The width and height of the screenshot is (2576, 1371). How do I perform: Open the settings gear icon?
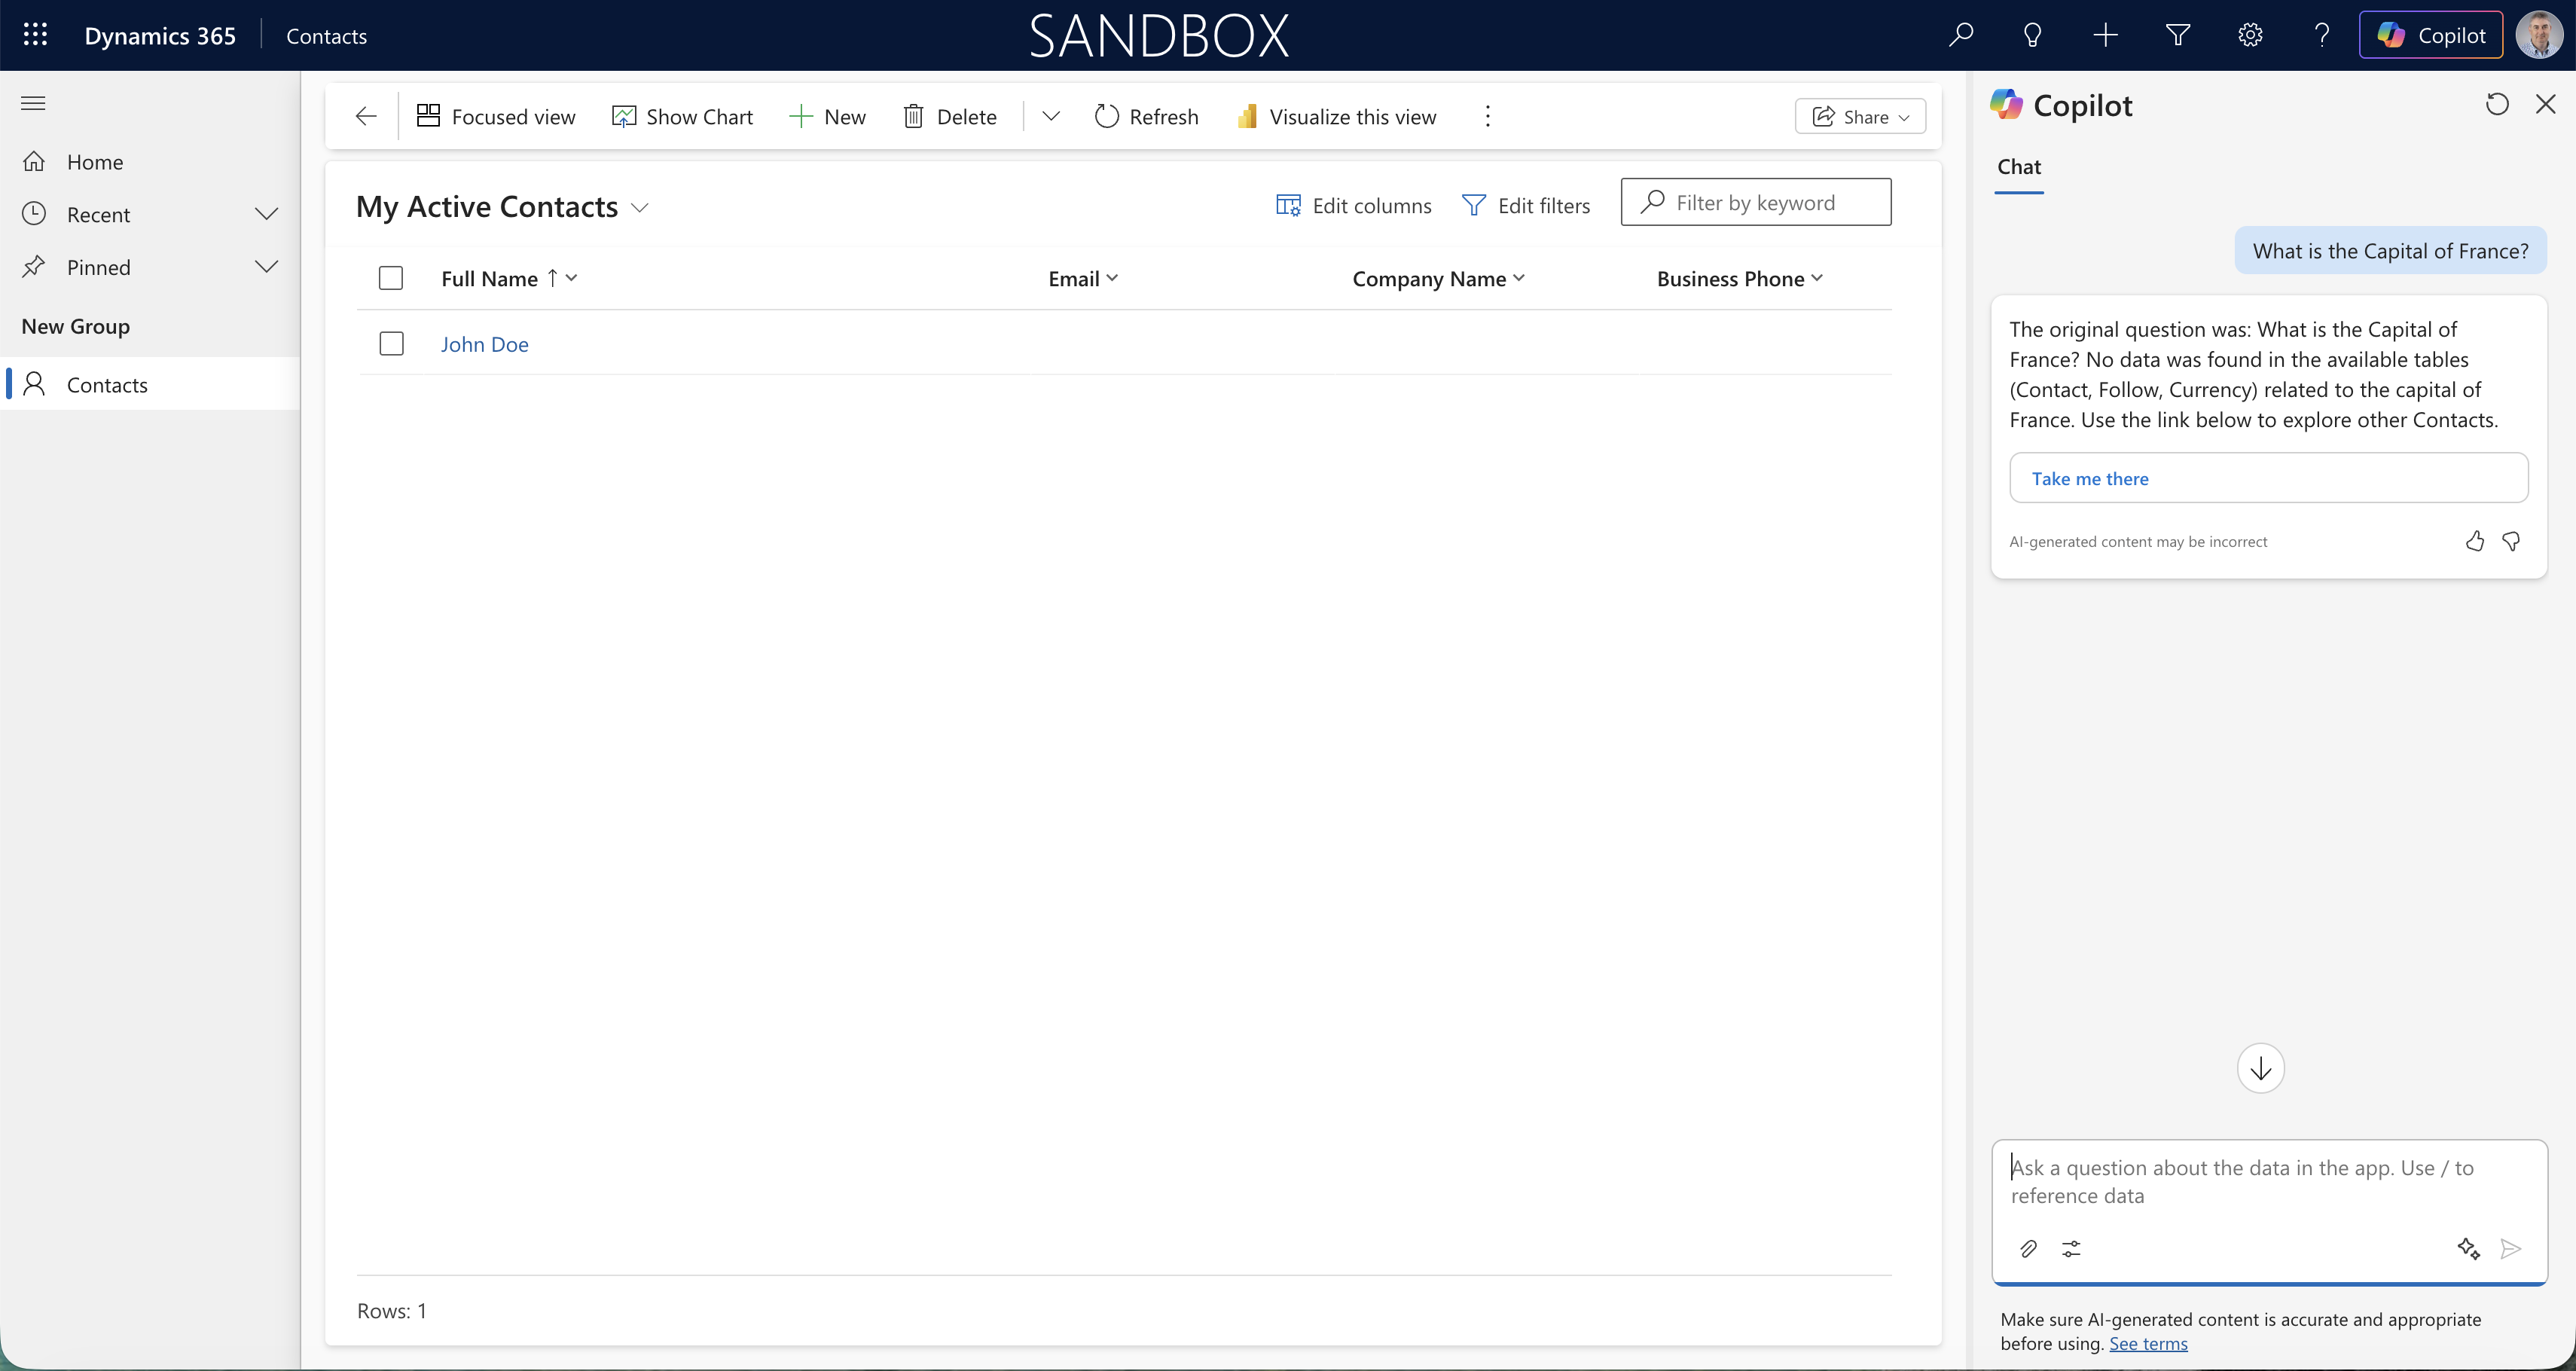(x=2250, y=35)
